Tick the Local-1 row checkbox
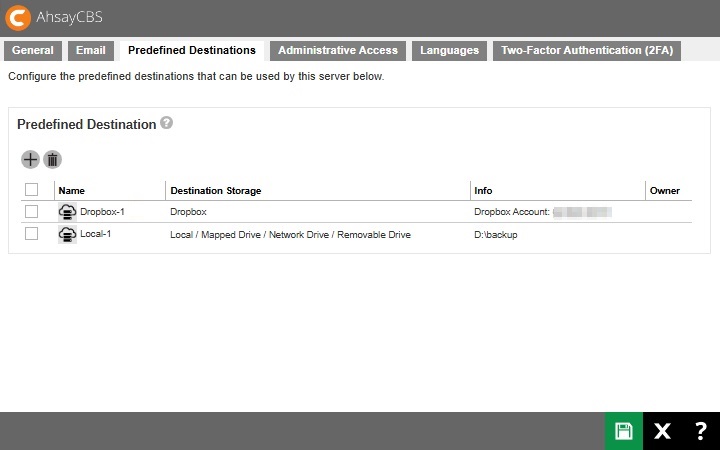 pyautogui.click(x=31, y=234)
